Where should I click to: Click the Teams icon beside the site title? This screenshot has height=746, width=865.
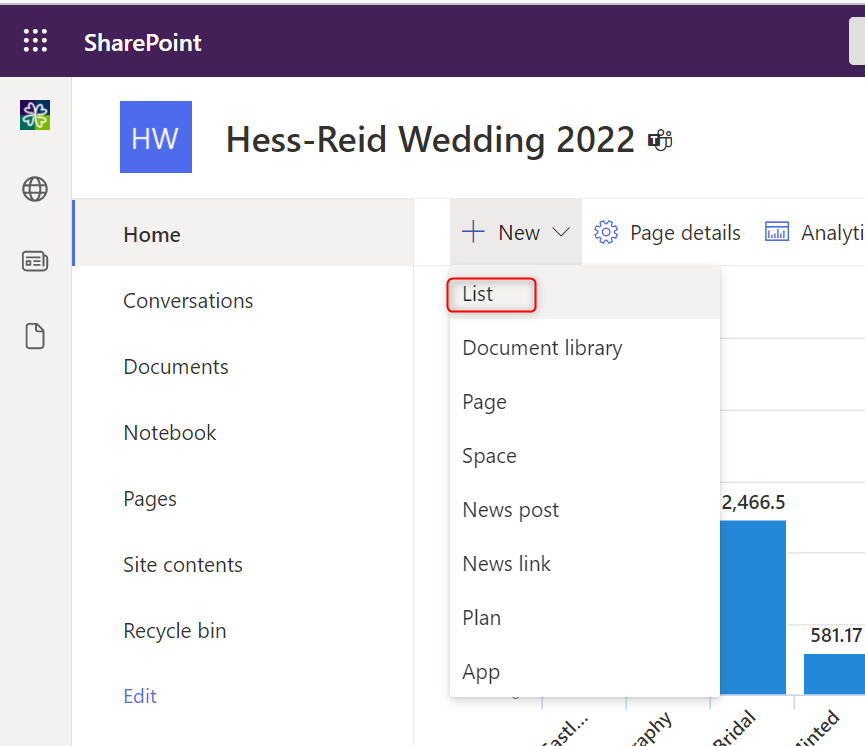click(x=660, y=140)
